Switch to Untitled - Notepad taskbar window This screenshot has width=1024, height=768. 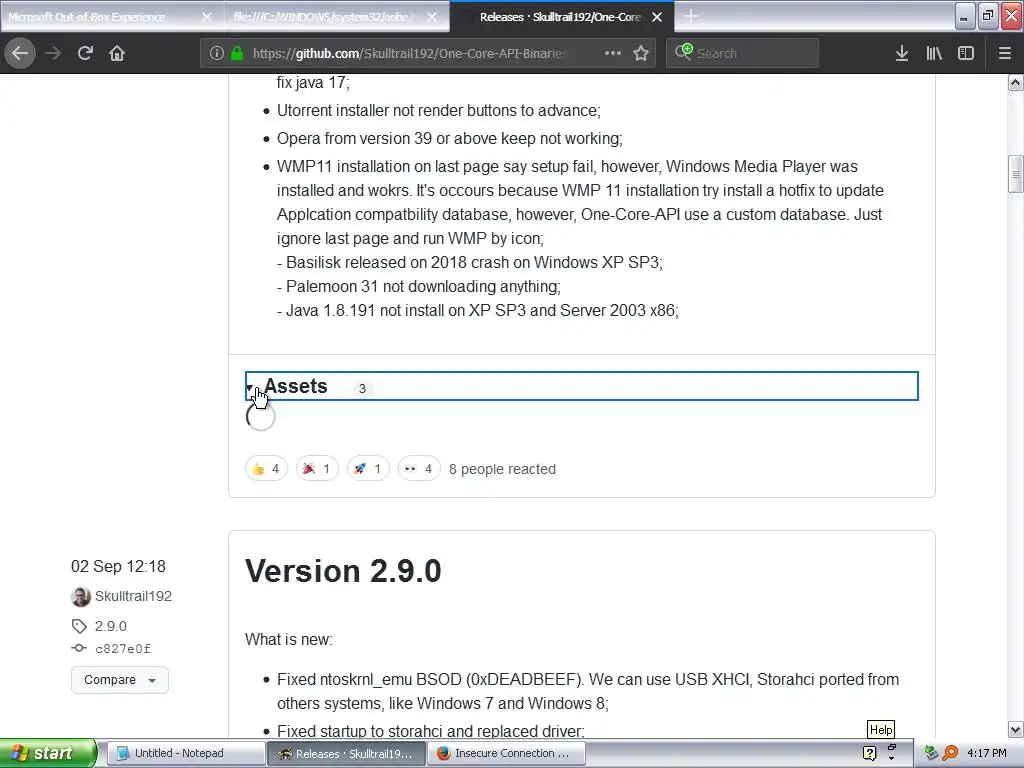(x=185, y=753)
